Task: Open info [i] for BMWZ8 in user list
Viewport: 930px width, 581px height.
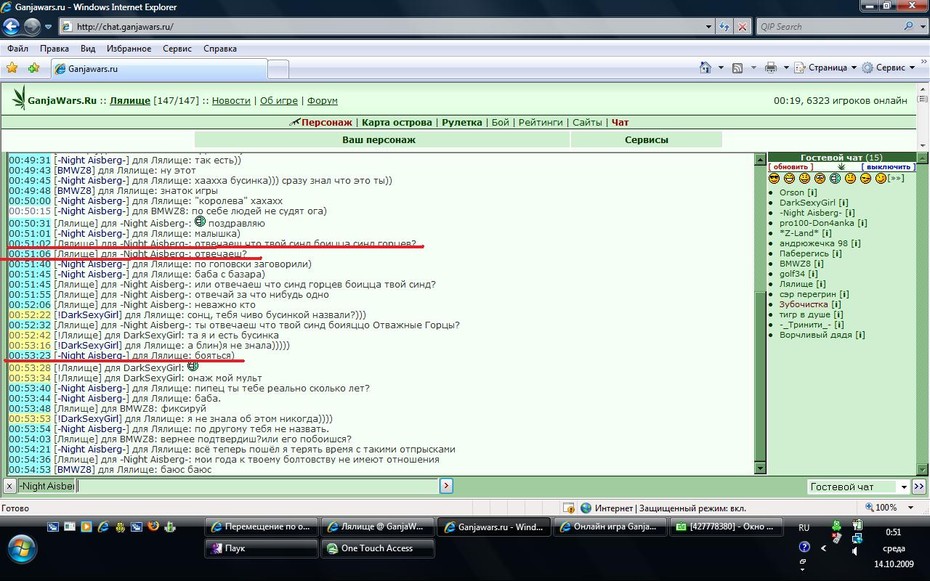Action: pyautogui.click(x=818, y=264)
